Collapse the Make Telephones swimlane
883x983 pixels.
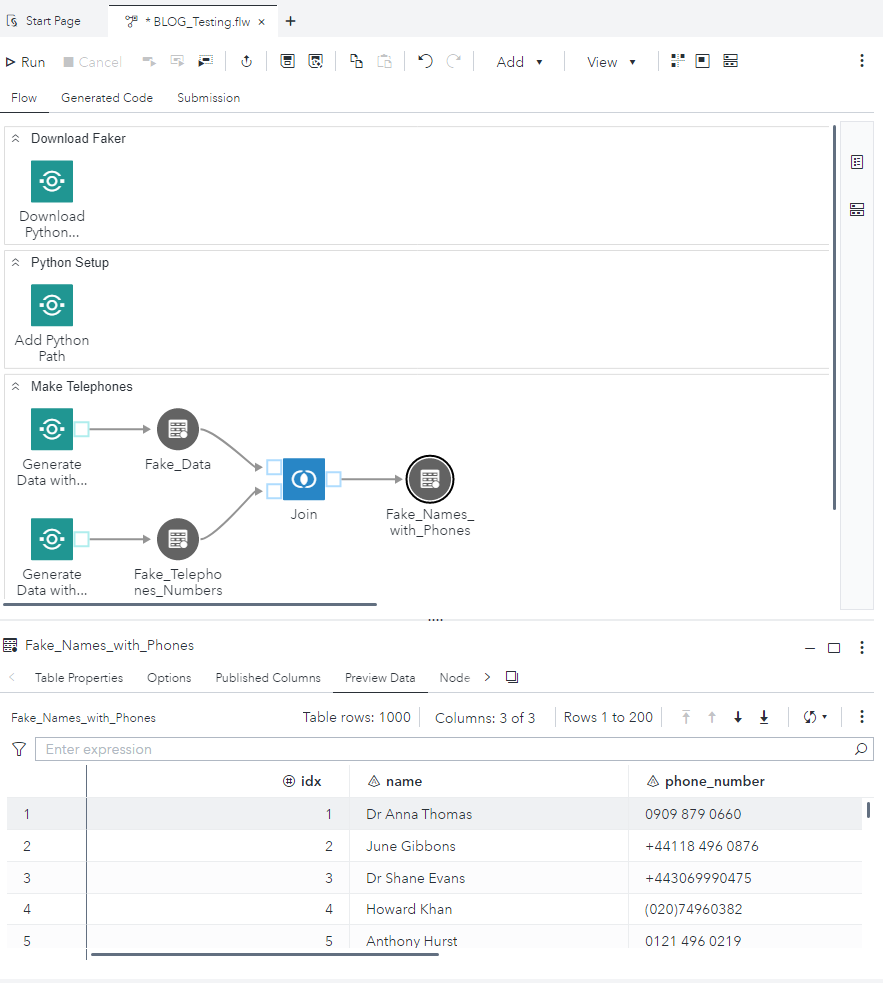[x=16, y=387]
